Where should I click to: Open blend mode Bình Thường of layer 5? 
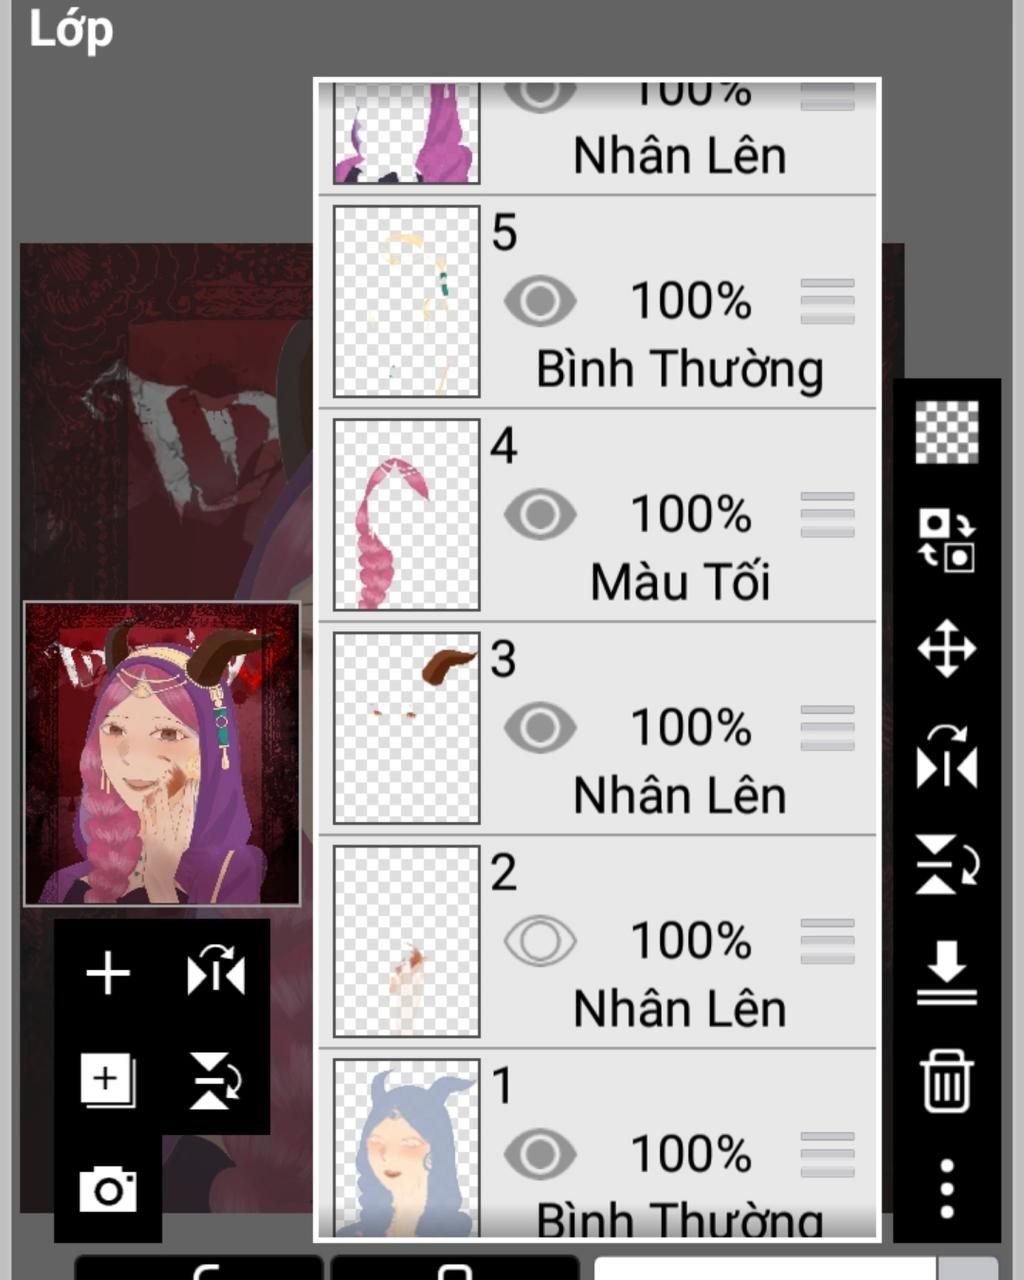click(x=680, y=369)
